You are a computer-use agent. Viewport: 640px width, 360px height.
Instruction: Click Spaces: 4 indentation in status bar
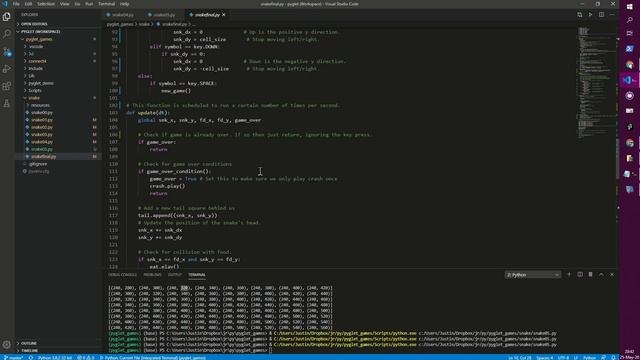click(544, 358)
